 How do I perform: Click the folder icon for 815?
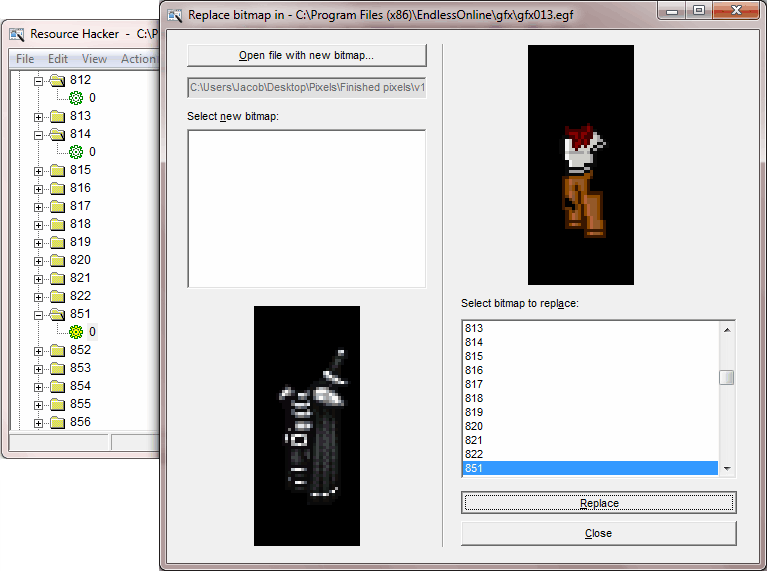[x=57, y=170]
